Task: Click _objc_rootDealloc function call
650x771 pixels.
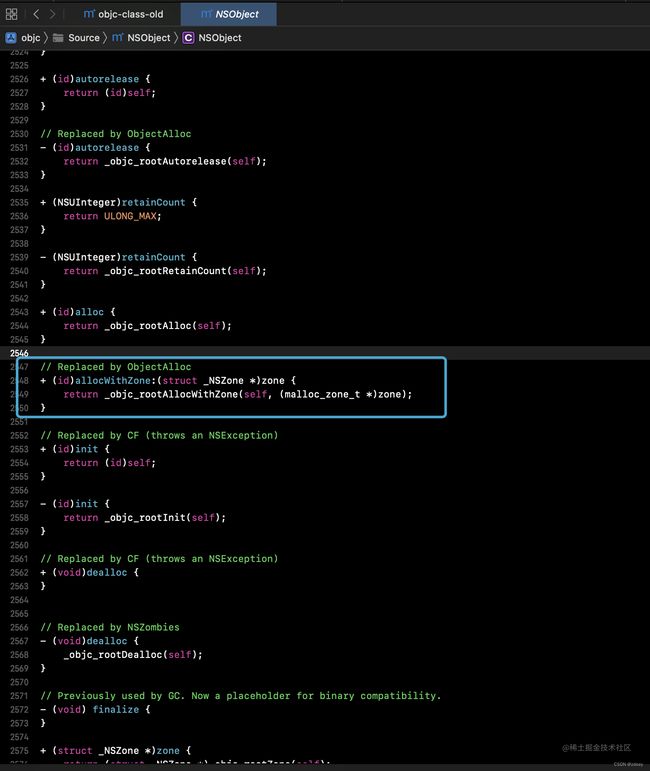Action: (113, 655)
